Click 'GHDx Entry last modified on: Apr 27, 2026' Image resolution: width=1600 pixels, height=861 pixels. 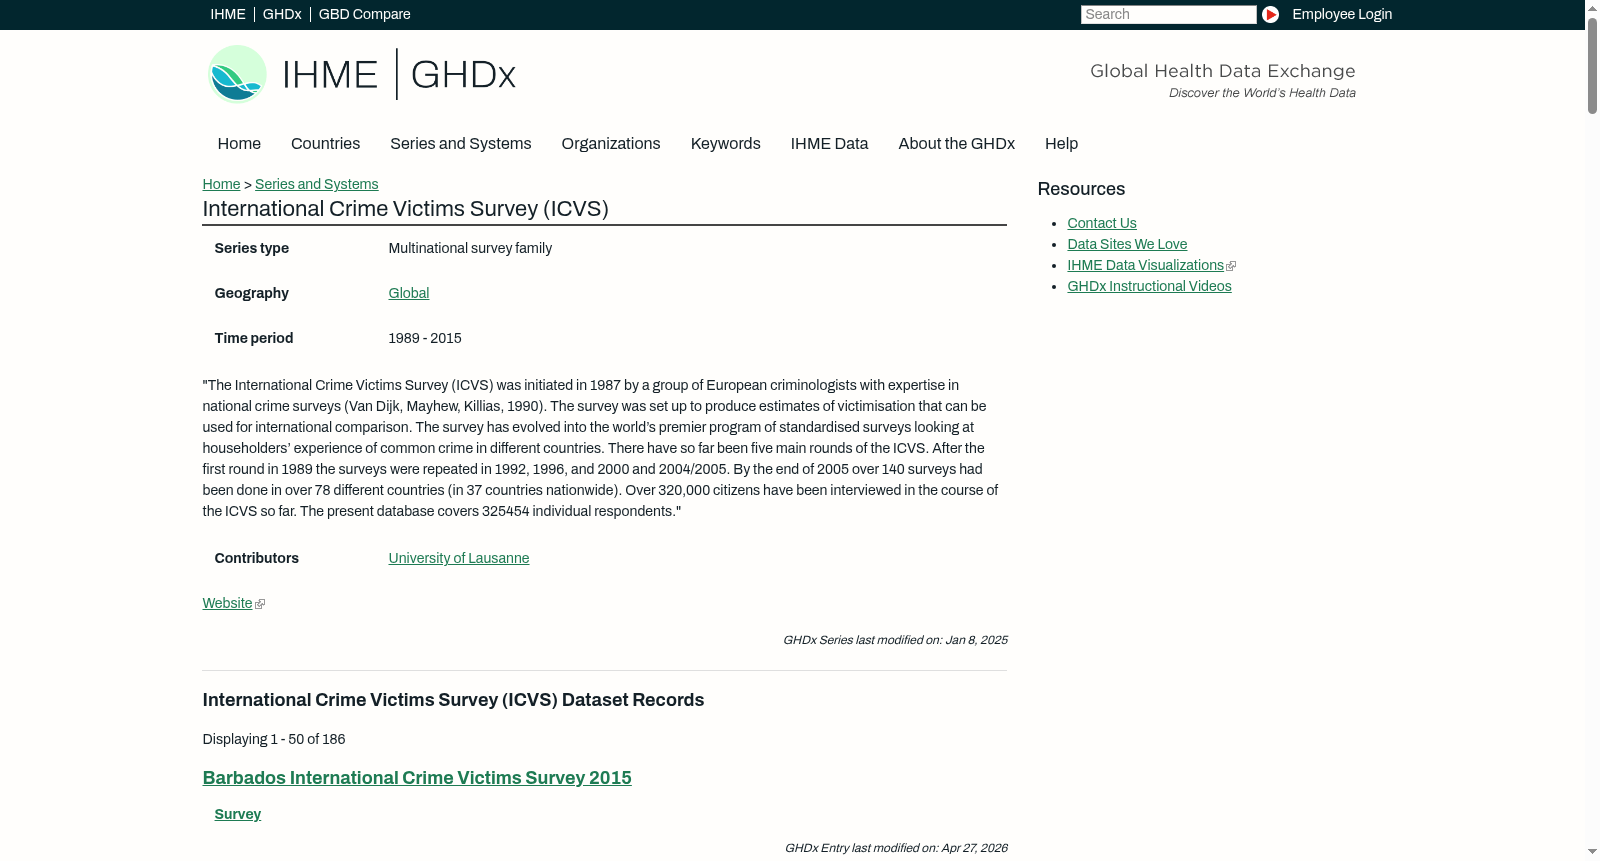pos(896,848)
